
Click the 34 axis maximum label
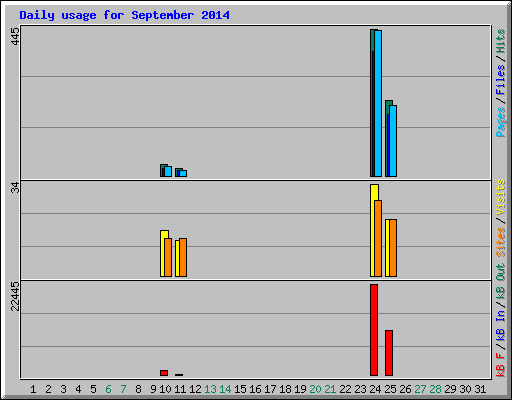[15, 188]
